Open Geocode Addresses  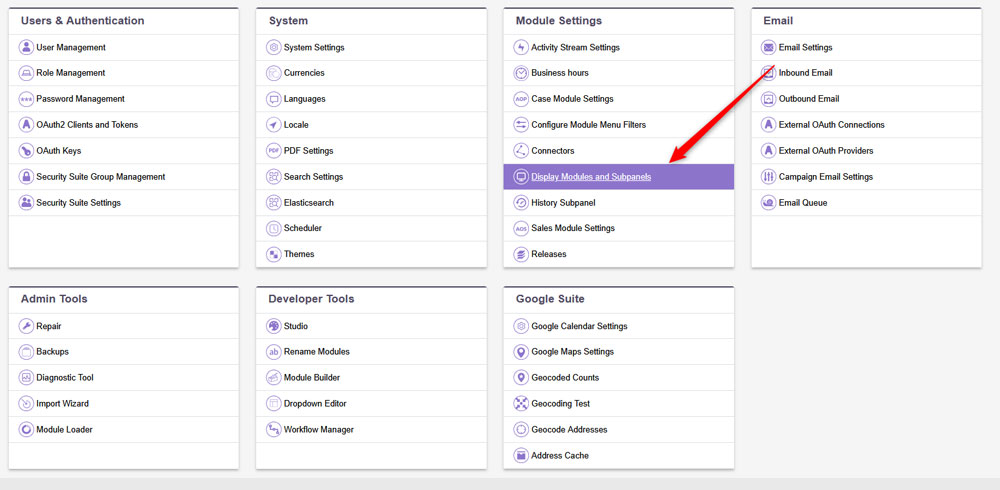pyautogui.click(x=570, y=429)
